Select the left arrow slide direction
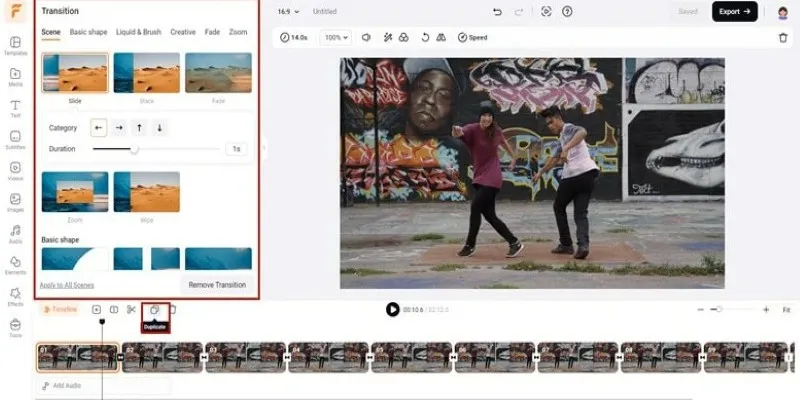 (98, 128)
